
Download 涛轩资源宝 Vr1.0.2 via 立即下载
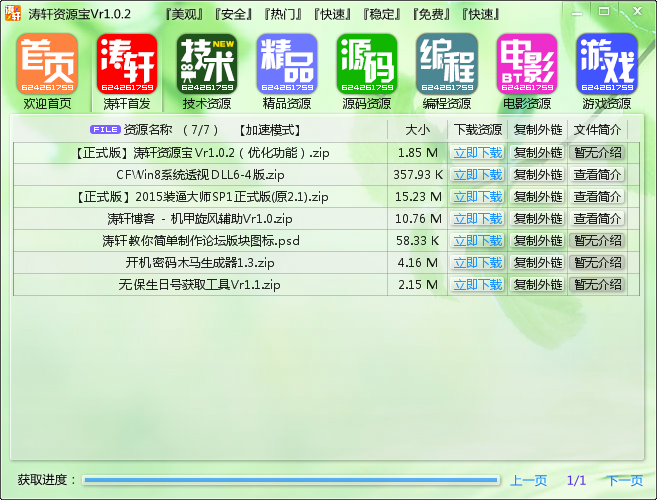click(x=478, y=153)
